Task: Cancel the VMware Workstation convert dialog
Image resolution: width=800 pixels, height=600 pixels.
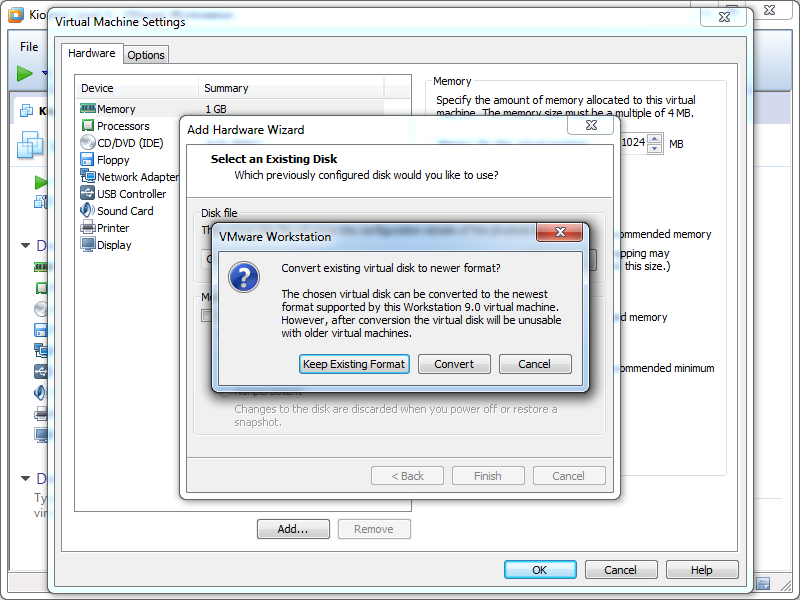Action: point(534,364)
